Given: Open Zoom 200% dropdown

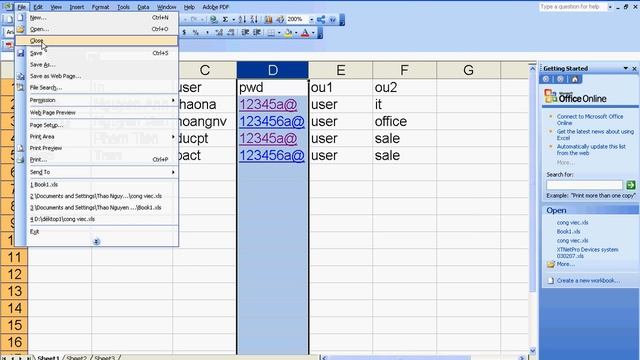Looking at the screenshot, I should click(311, 19).
